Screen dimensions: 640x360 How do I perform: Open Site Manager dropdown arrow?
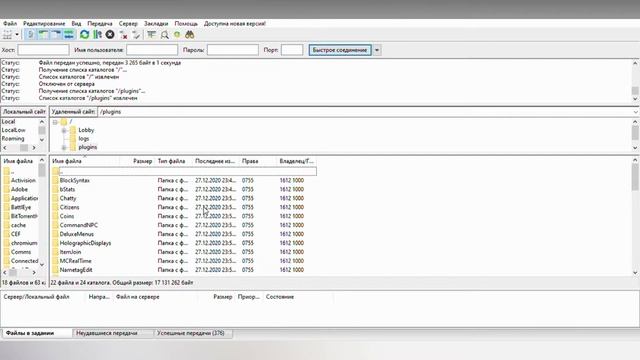coord(17,35)
